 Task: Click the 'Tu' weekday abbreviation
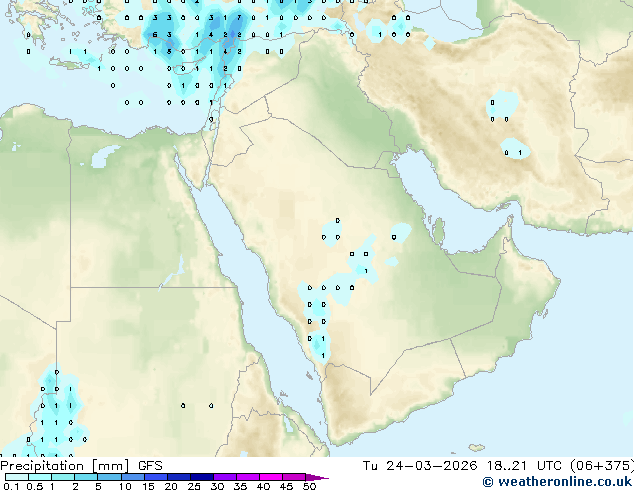click(x=370, y=466)
